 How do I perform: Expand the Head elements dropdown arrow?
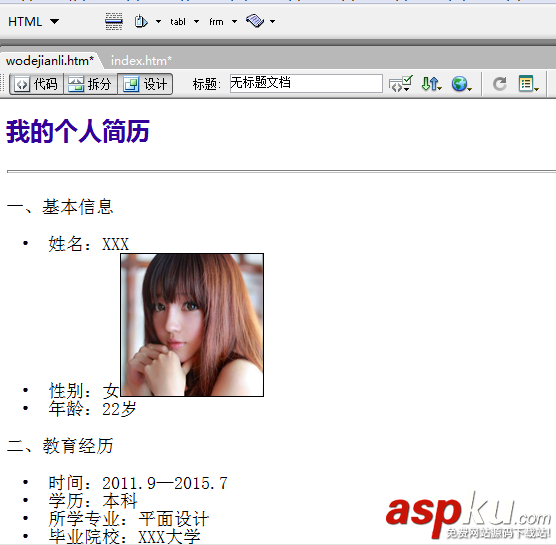click(x=159, y=22)
